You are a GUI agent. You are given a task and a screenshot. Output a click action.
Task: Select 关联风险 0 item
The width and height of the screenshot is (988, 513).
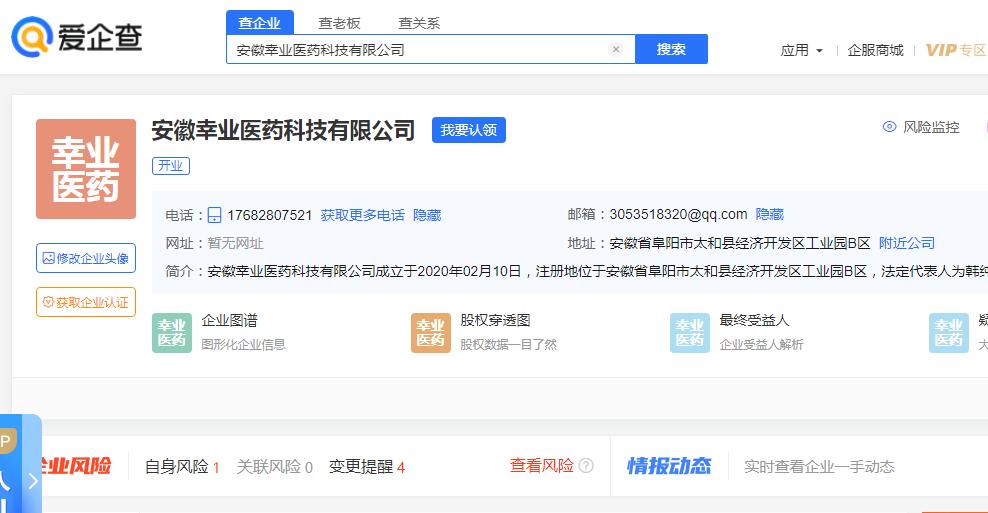[x=275, y=467]
